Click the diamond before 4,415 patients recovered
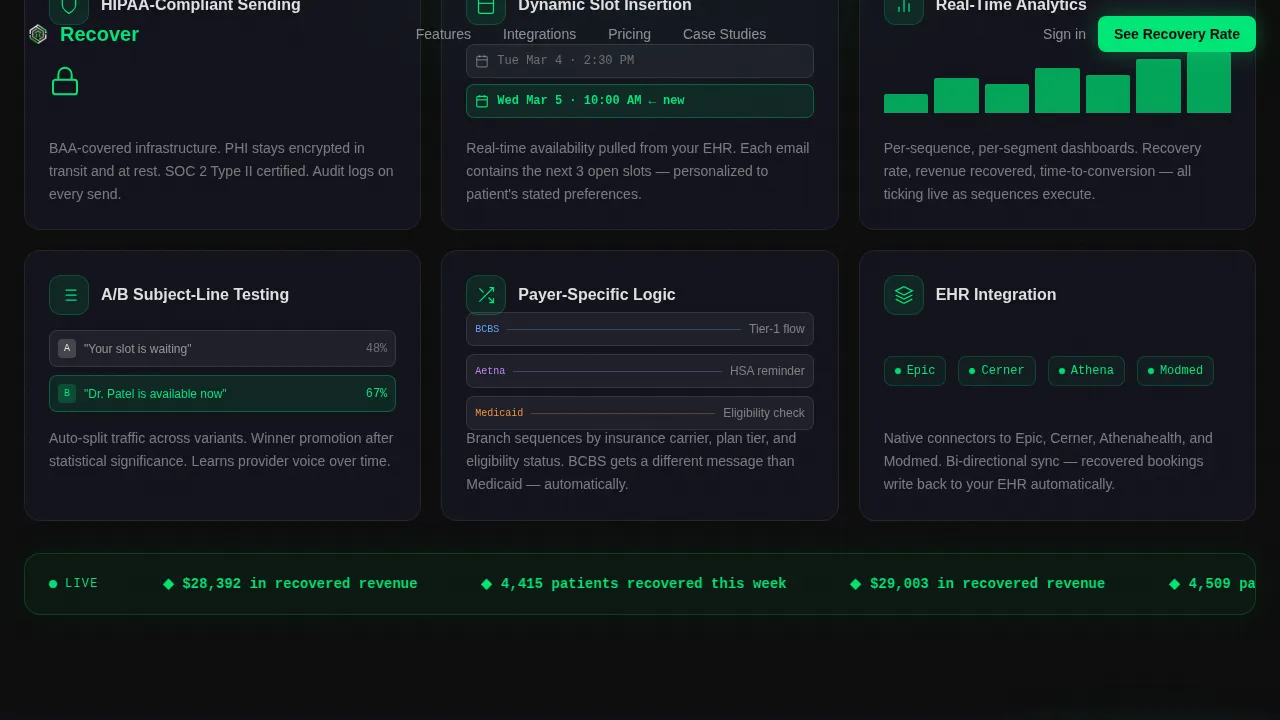 [487, 584]
